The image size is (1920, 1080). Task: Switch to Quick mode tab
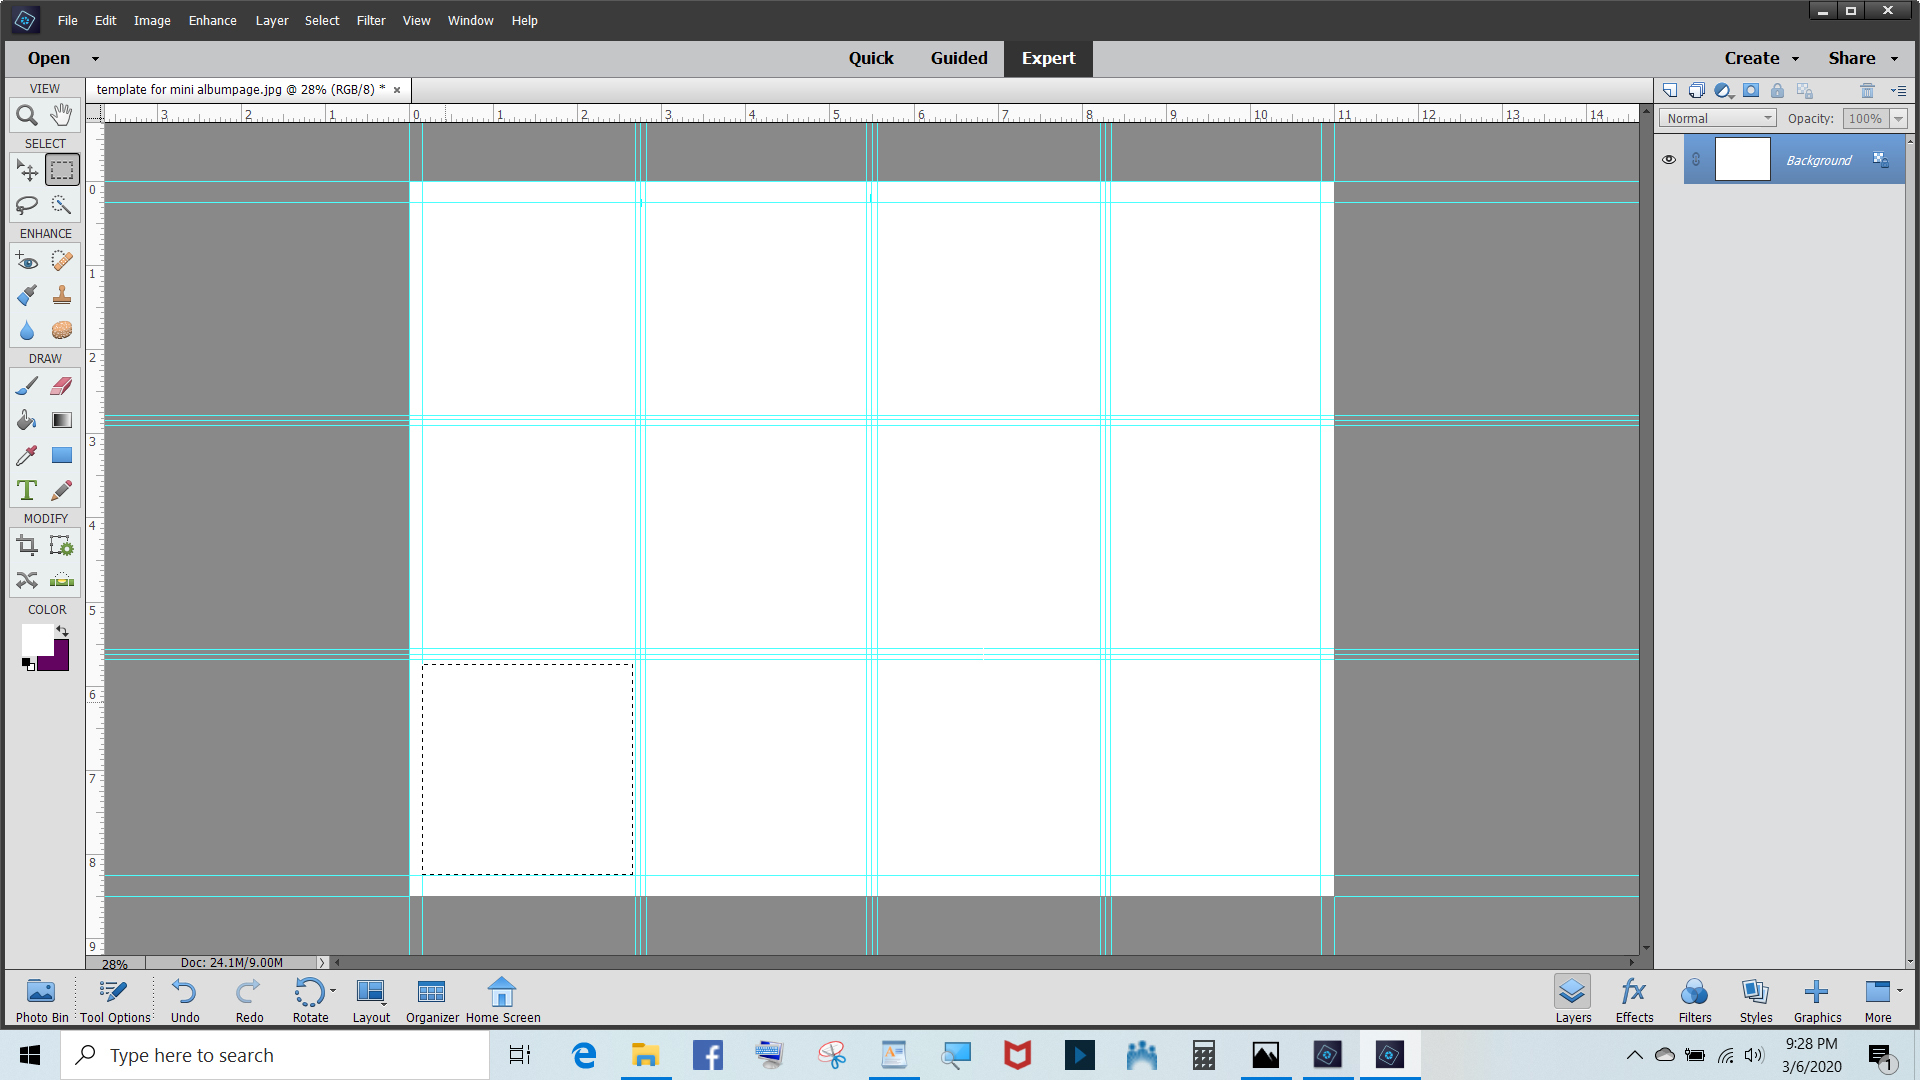872,57
